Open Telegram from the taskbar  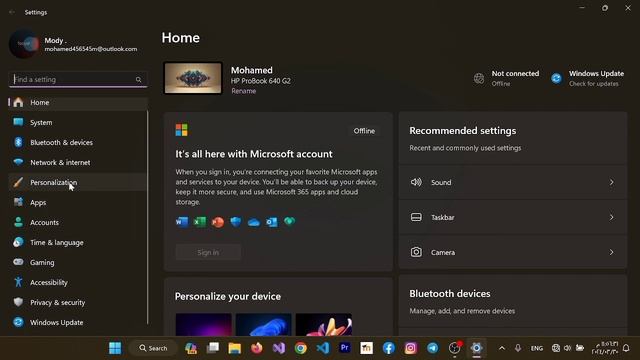click(433, 348)
